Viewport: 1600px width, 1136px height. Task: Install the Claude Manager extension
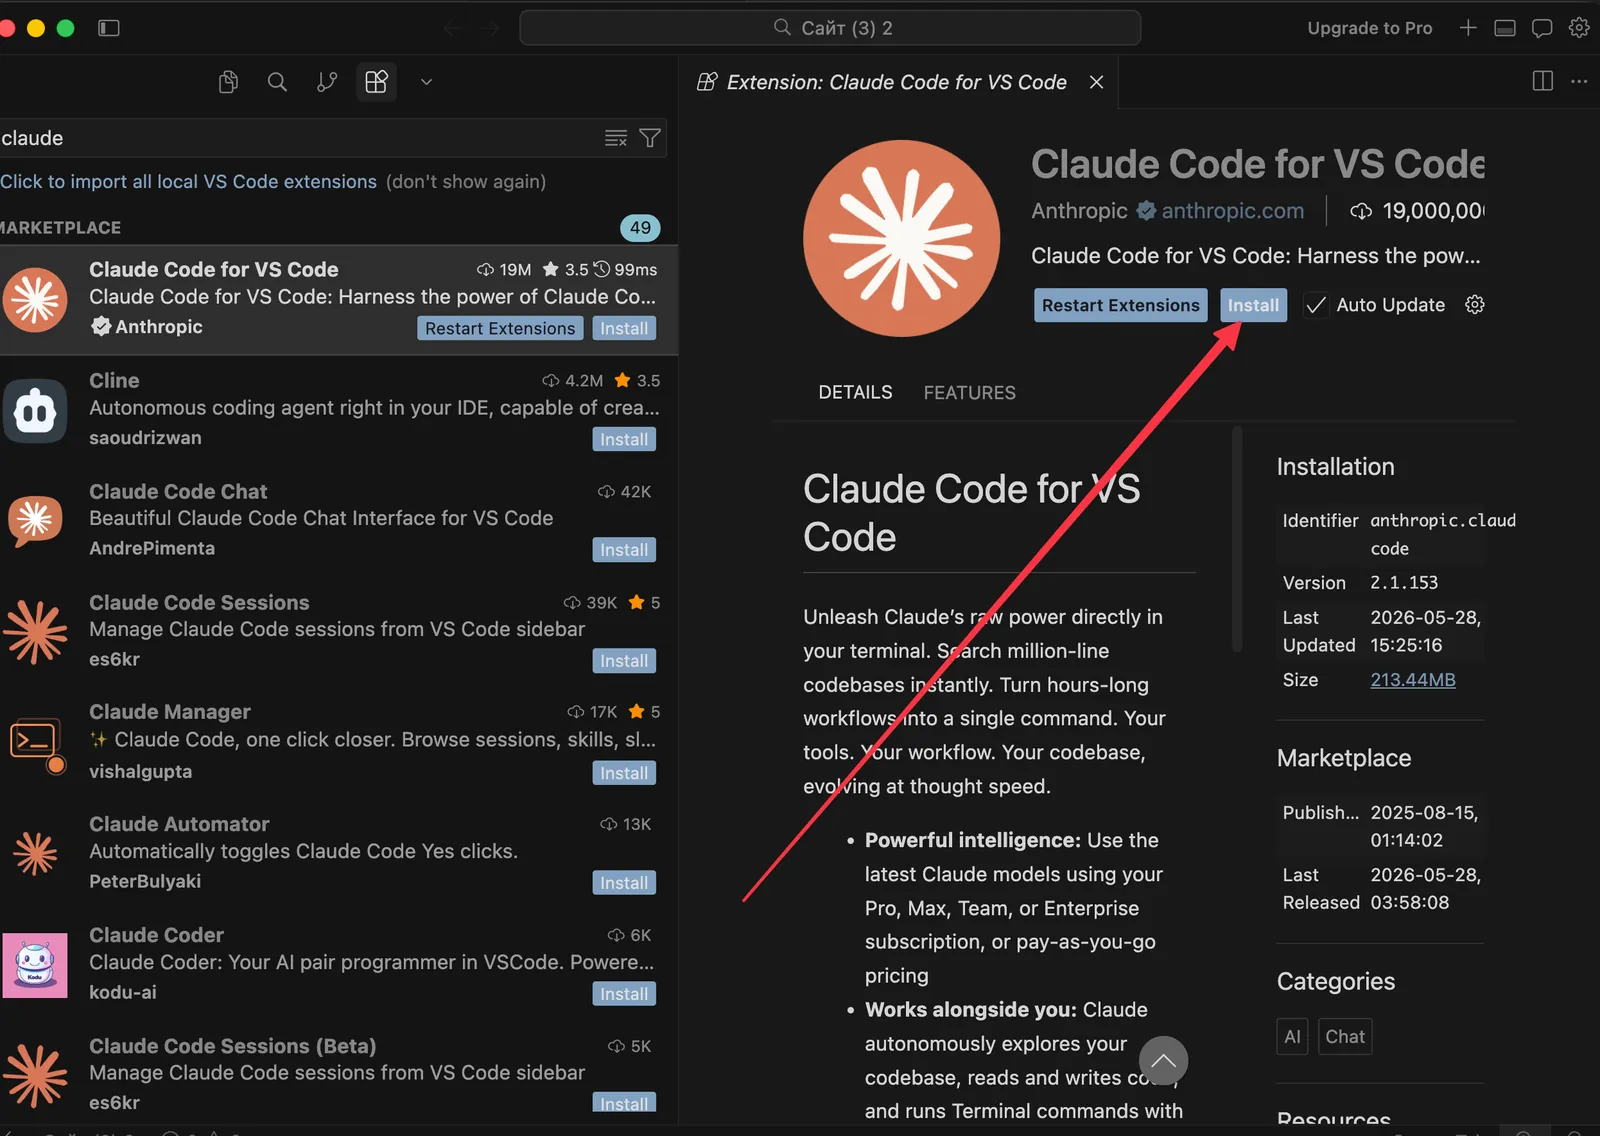tap(624, 773)
